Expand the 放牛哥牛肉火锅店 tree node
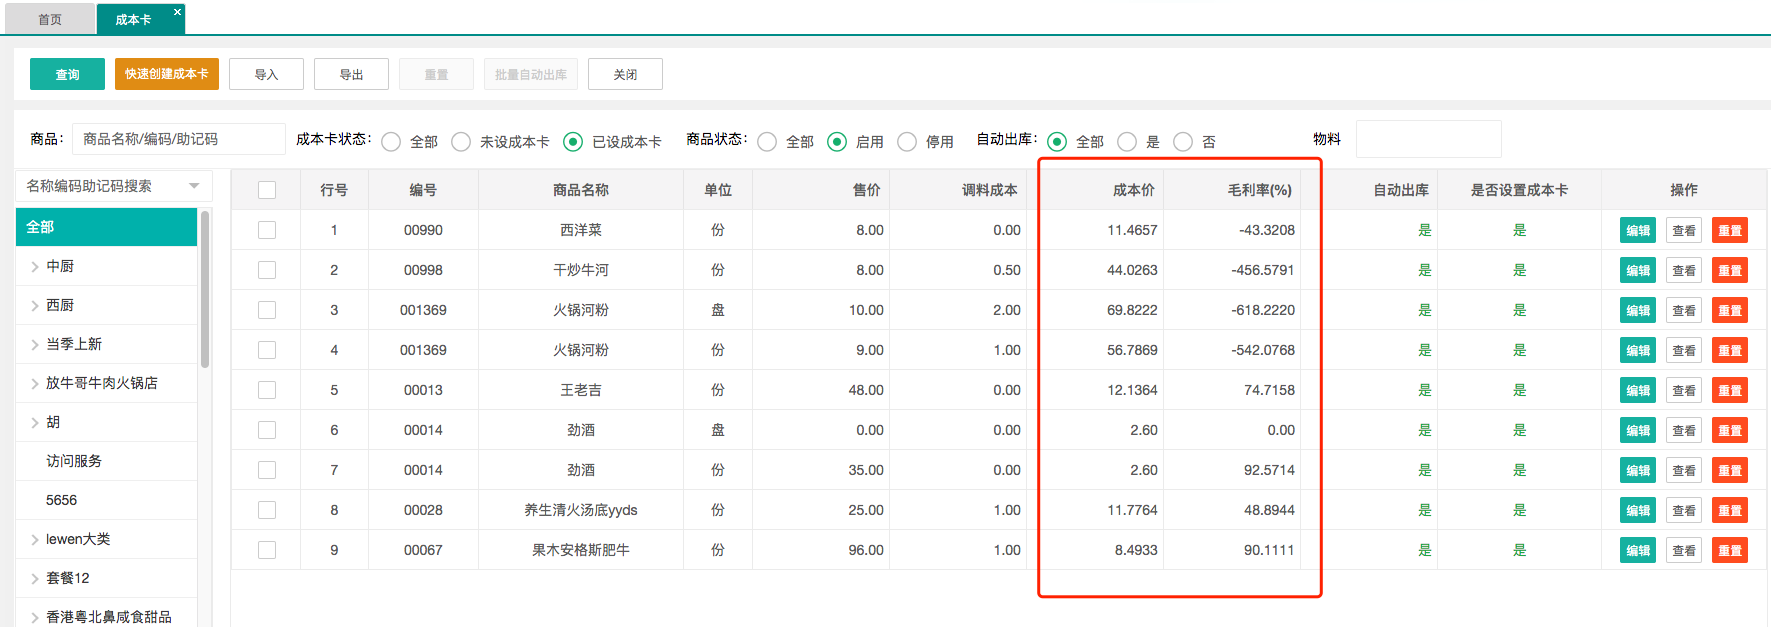Viewport: 1771px width, 627px height. pos(35,383)
